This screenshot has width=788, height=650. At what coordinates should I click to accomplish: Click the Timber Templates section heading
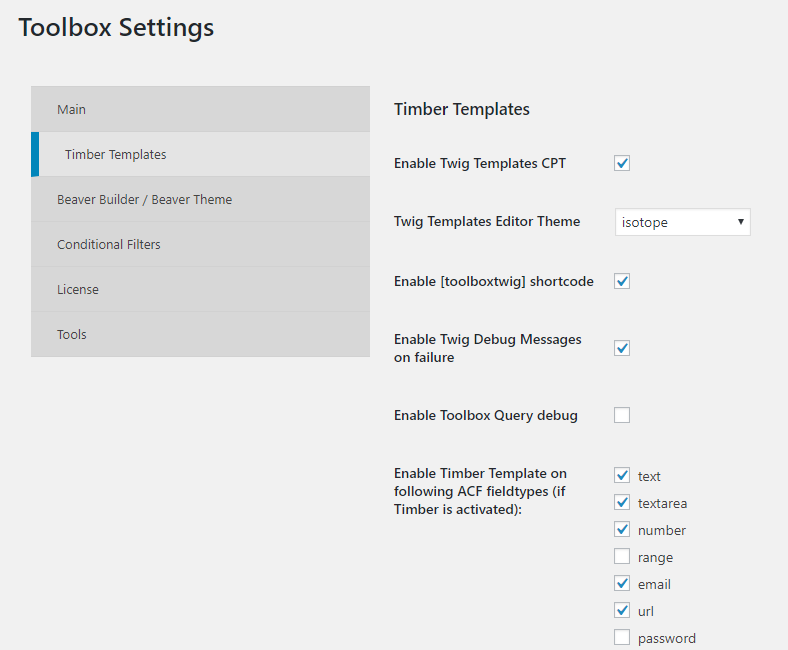[x=461, y=109]
